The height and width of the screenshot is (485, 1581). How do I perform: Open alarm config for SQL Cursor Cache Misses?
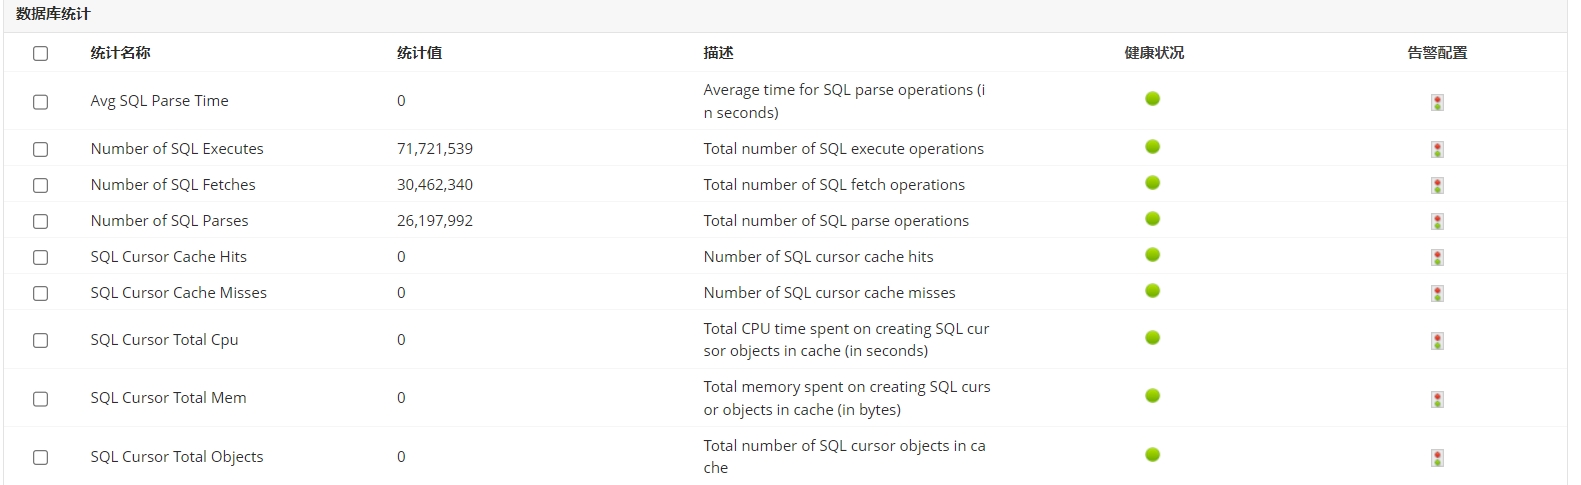click(1436, 294)
